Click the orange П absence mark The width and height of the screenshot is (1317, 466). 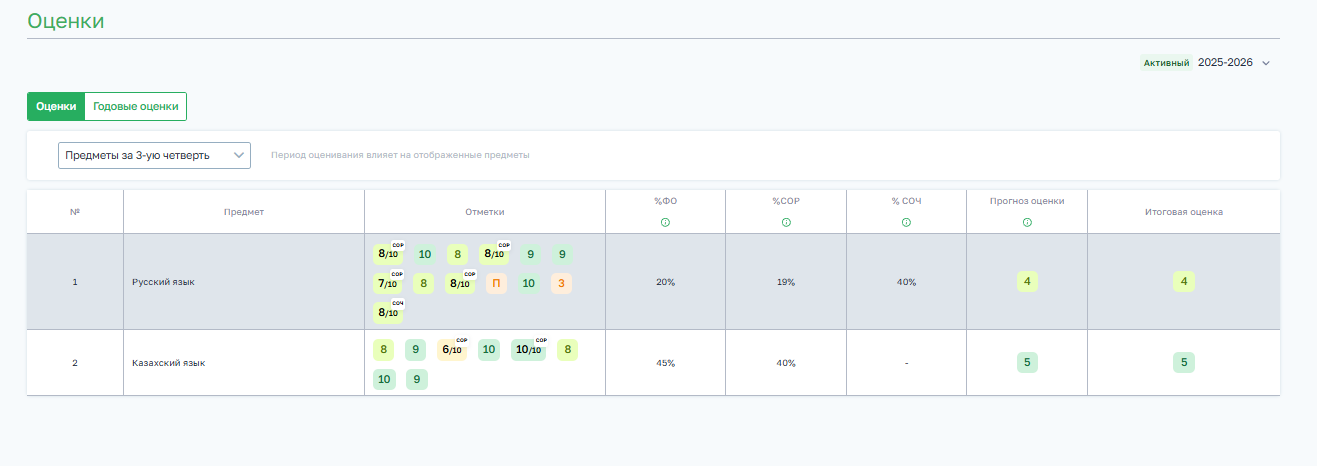[496, 283]
